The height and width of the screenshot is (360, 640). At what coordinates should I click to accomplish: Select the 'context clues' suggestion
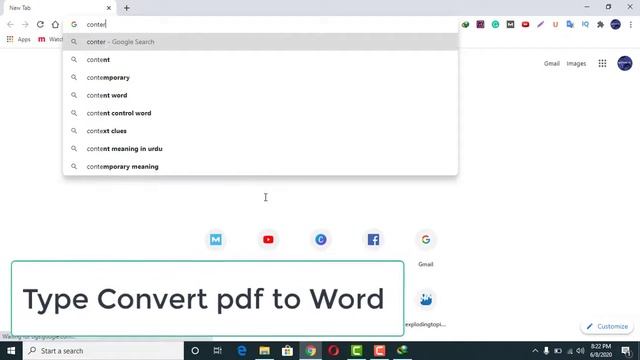coord(260,131)
